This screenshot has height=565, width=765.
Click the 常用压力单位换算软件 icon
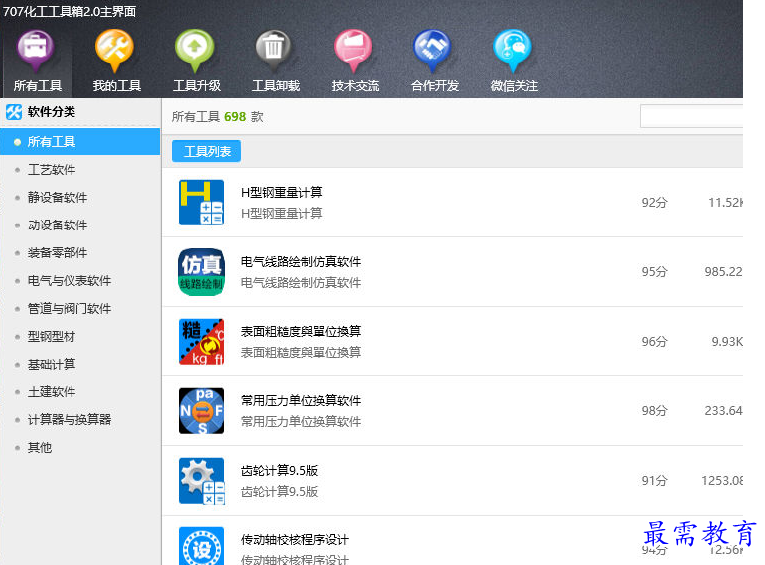201,411
